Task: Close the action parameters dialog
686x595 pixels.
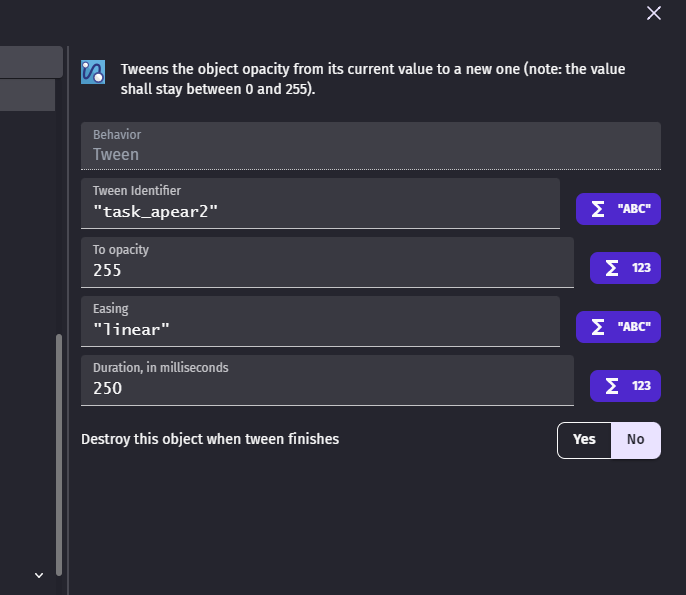Action: (x=654, y=13)
